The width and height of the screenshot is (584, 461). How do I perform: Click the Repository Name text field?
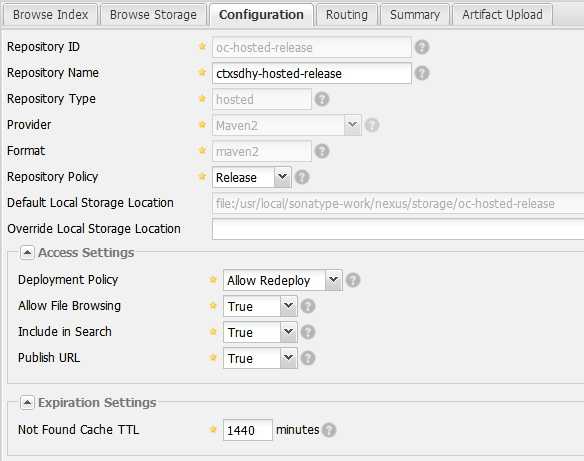tap(312, 73)
